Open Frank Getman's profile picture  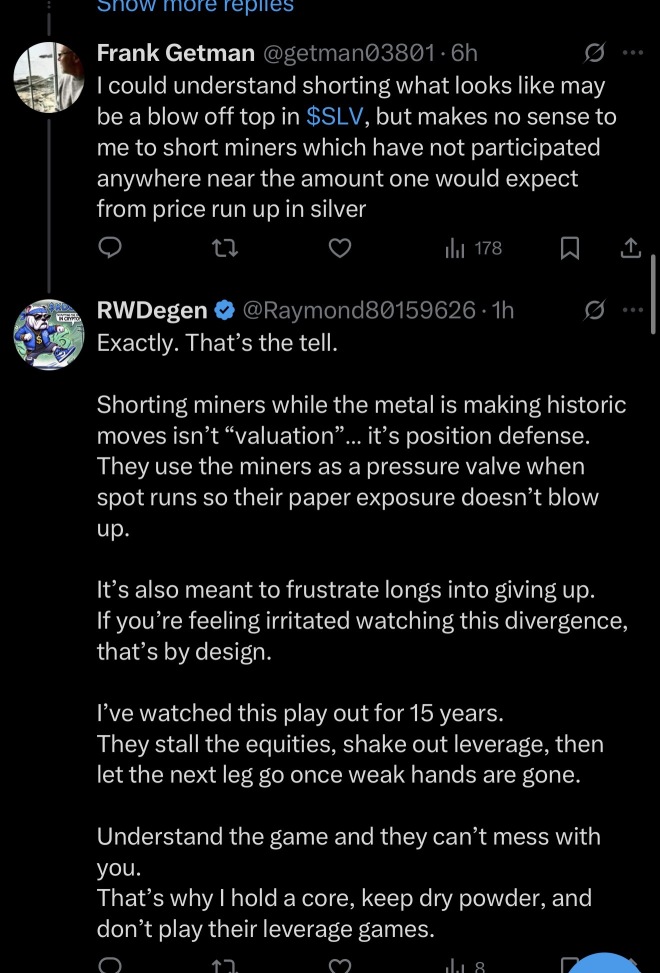pos(48,78)
